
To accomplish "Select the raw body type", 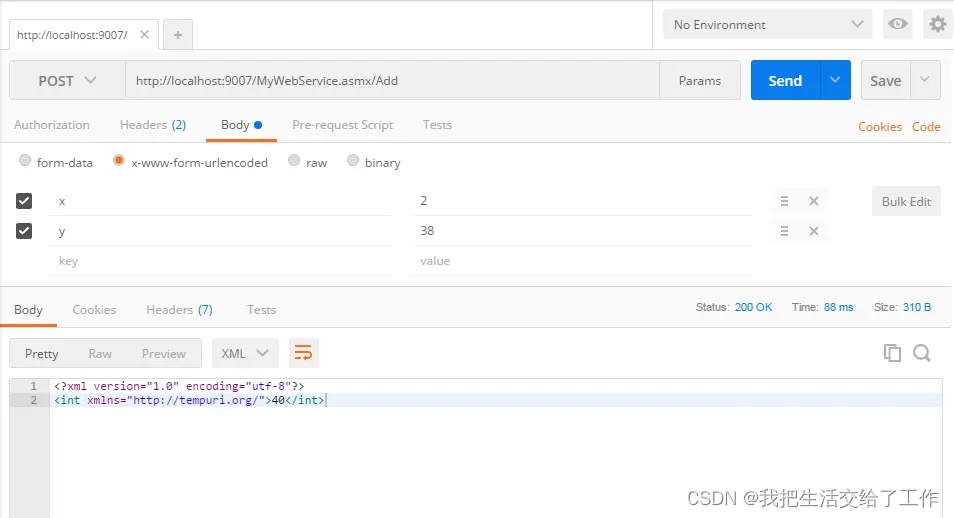I will 294,160.
